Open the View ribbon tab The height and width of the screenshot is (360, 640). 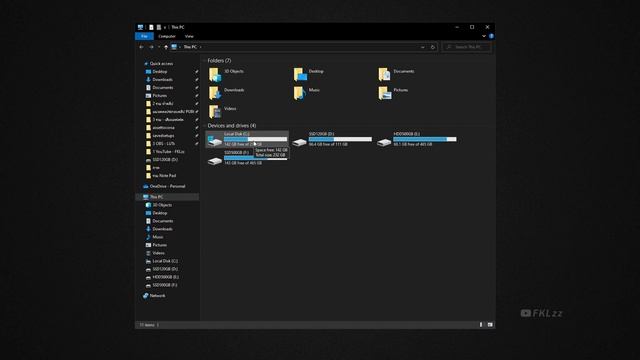point(189,36)
